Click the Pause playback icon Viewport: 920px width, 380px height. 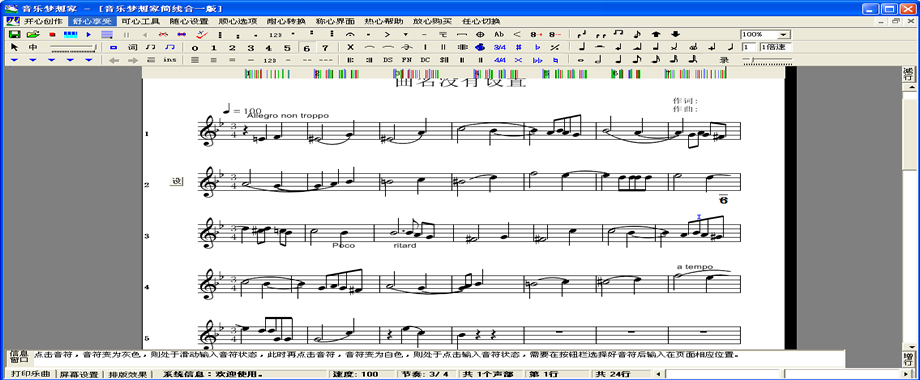[126, 35]
